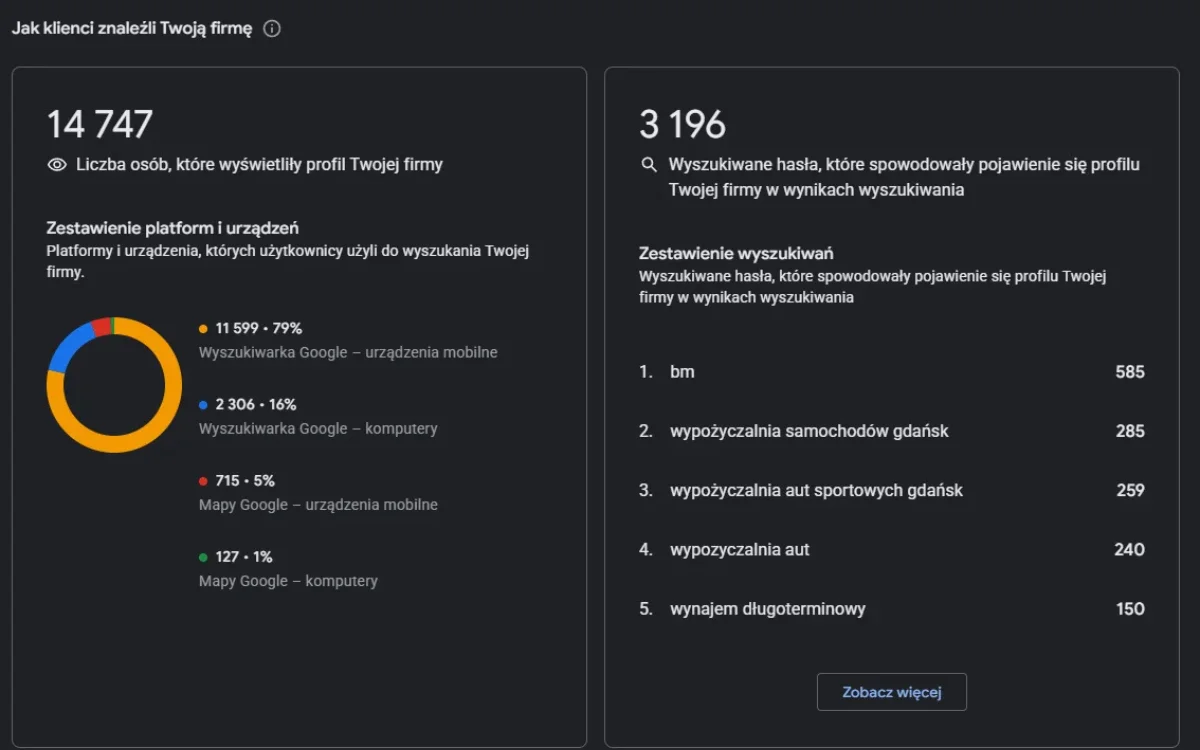
Task: Select 'wypożyczalnia aut sportowych gdańsk' row
Action: (x=892, y=490)
